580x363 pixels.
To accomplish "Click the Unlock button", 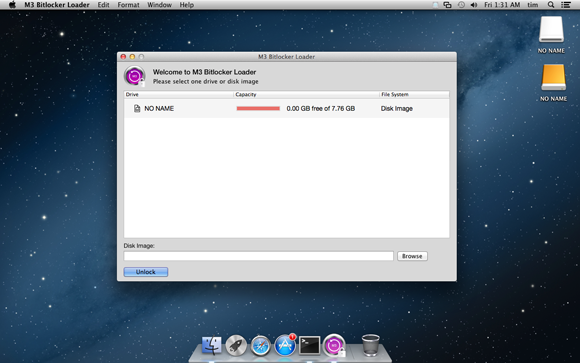I will point(146,272).
